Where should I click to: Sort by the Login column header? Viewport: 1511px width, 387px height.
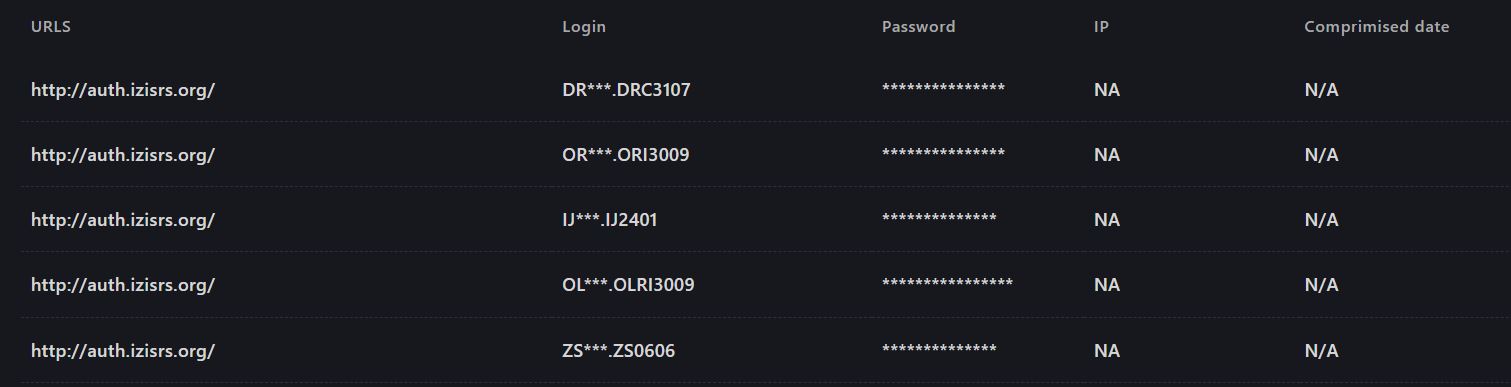[584, 27]
